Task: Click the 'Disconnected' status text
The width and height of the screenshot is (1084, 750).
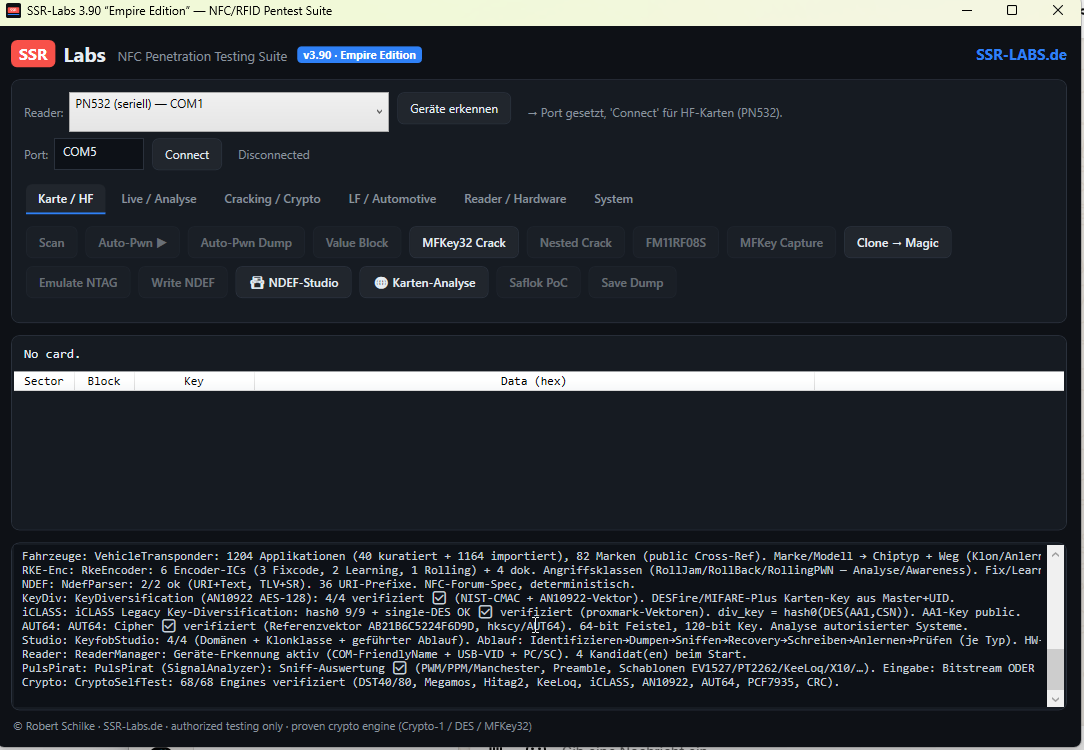Action: pyautogui.click(x=274, y=155)
